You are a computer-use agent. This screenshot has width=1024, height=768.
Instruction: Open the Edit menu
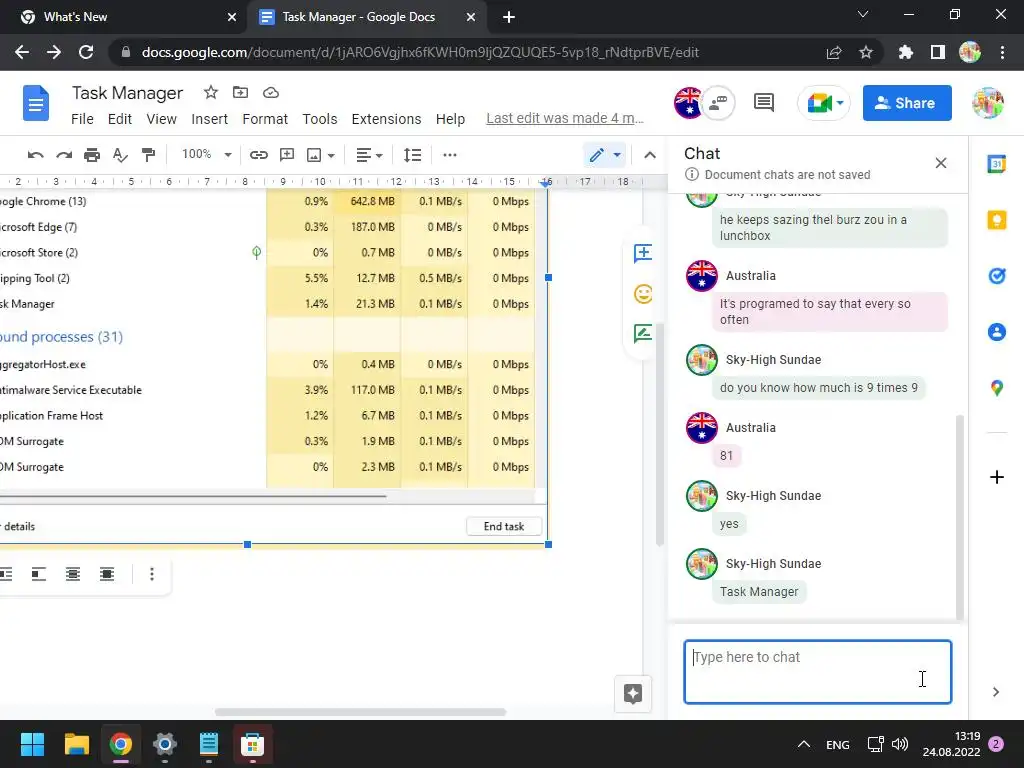click(120, 119)
